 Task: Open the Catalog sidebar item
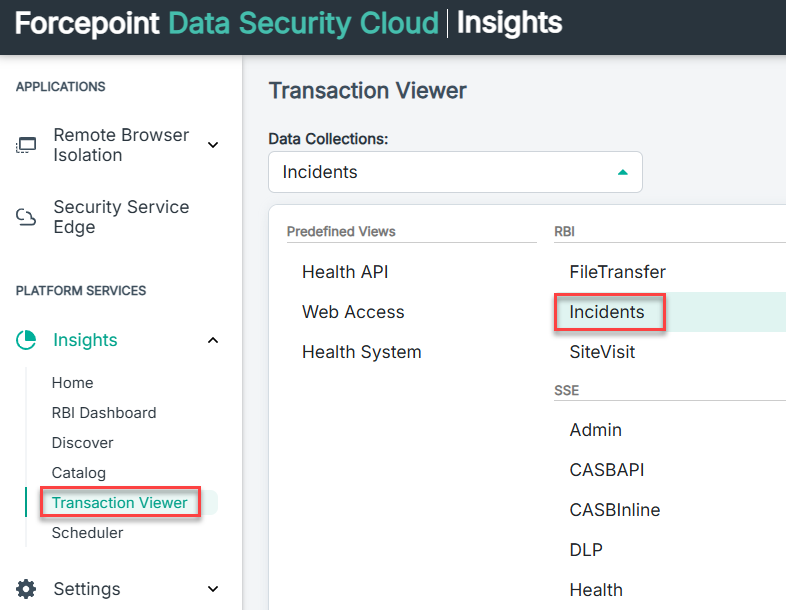tap(79, 473)
